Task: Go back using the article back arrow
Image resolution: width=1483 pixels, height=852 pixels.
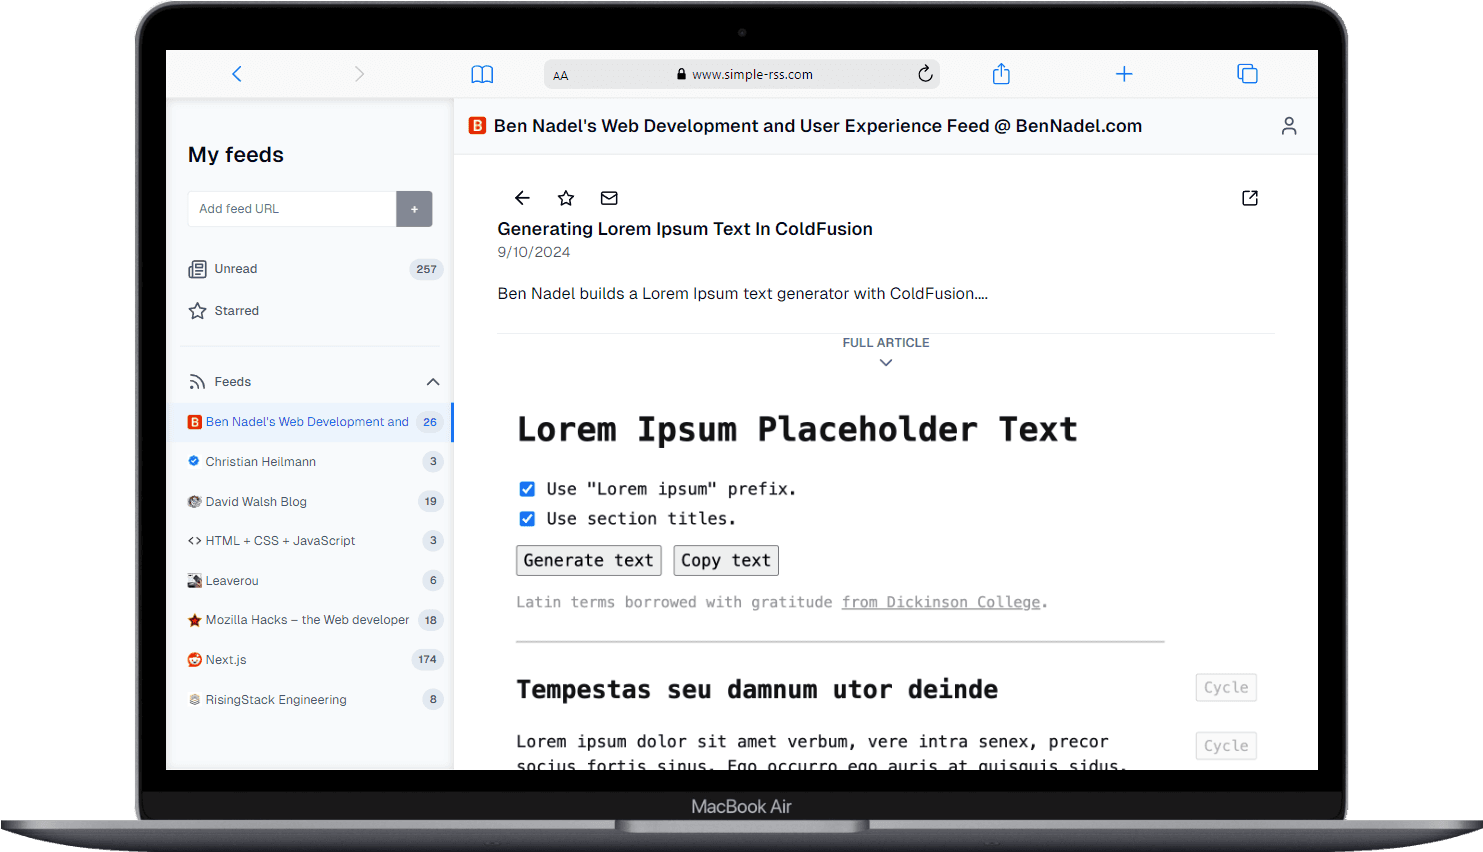Action: (522, 197)
